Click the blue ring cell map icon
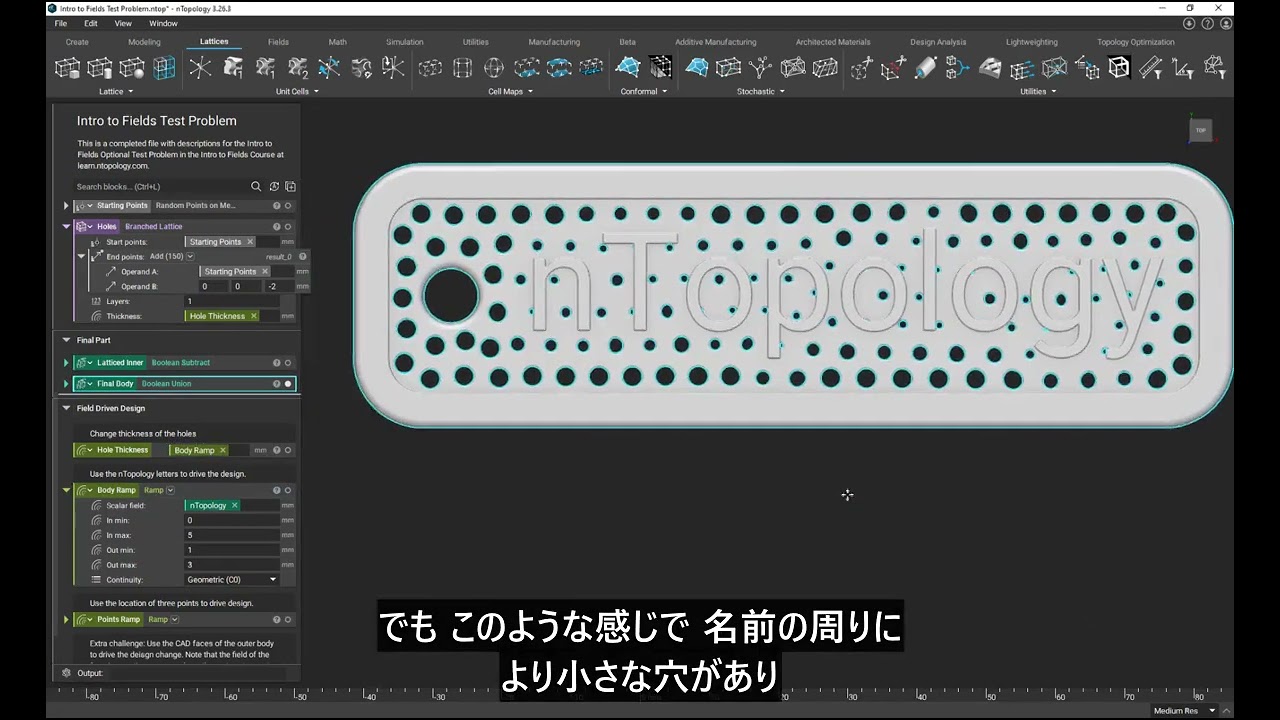The height and width of the screenshot is (720, 1280). pos(559,67)
